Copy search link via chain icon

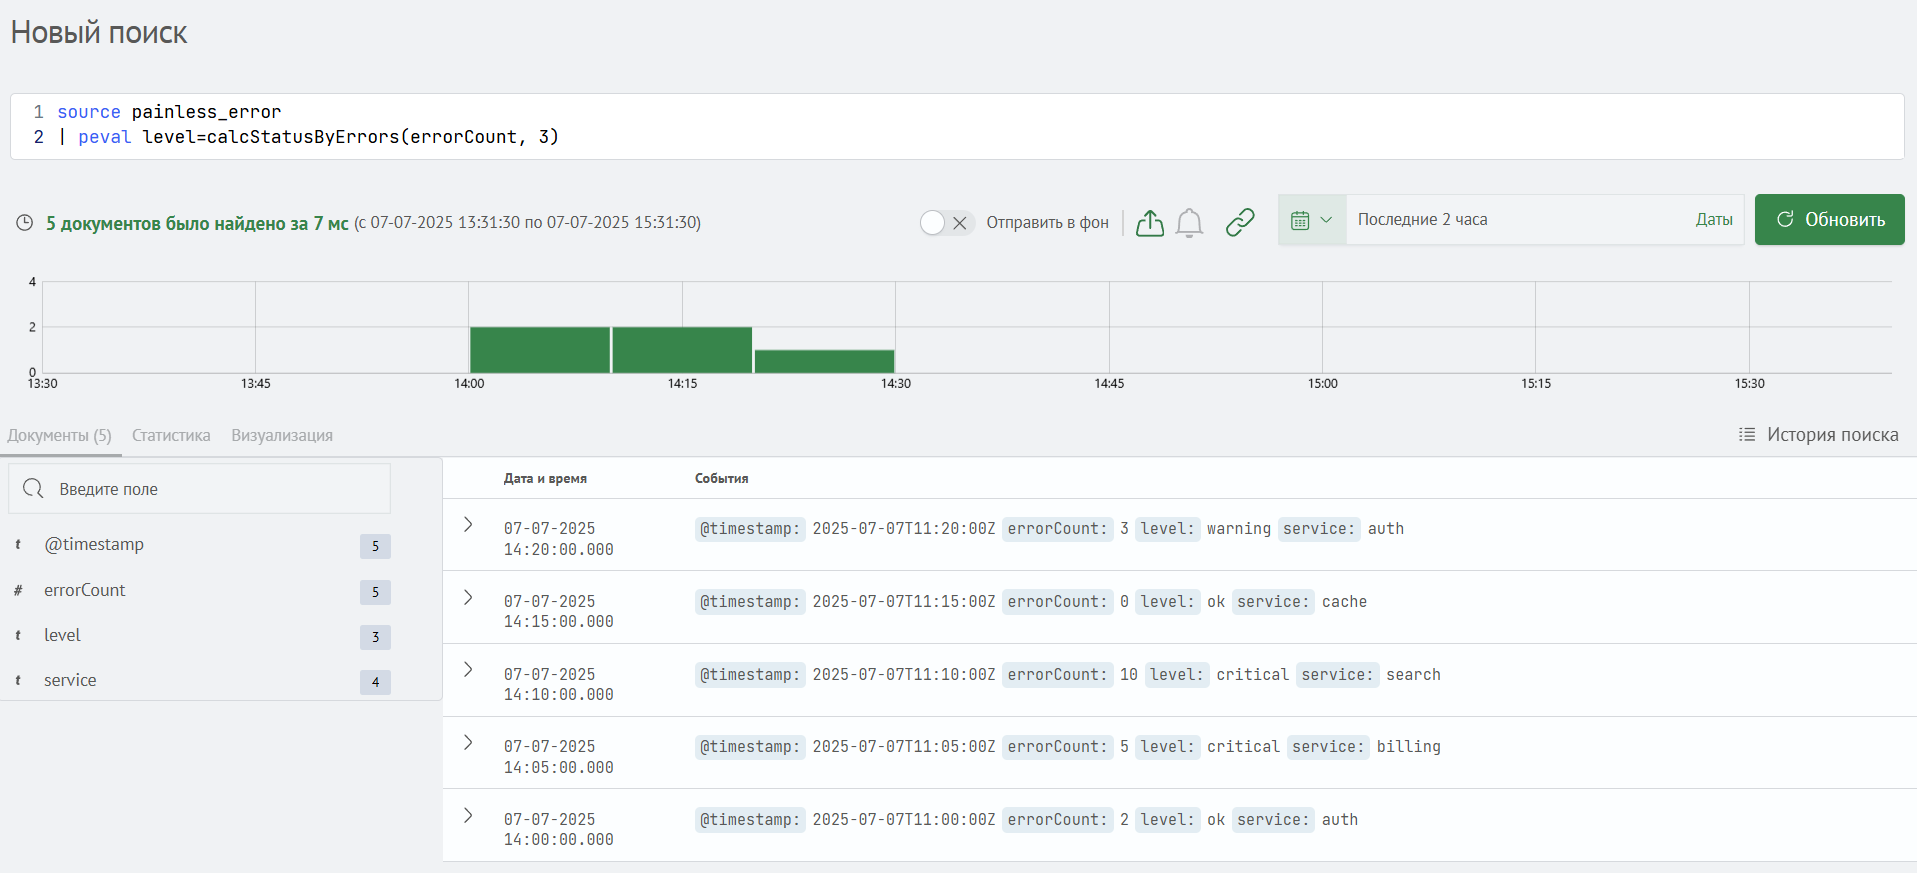click(x=1240, y=222)
